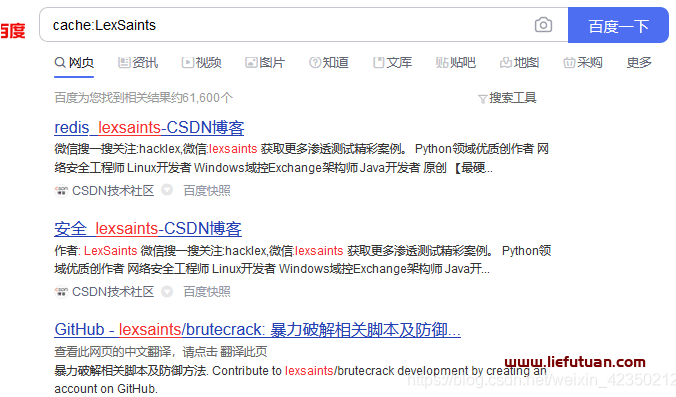Click the 资讯 tab news icon

pos(124,63)
